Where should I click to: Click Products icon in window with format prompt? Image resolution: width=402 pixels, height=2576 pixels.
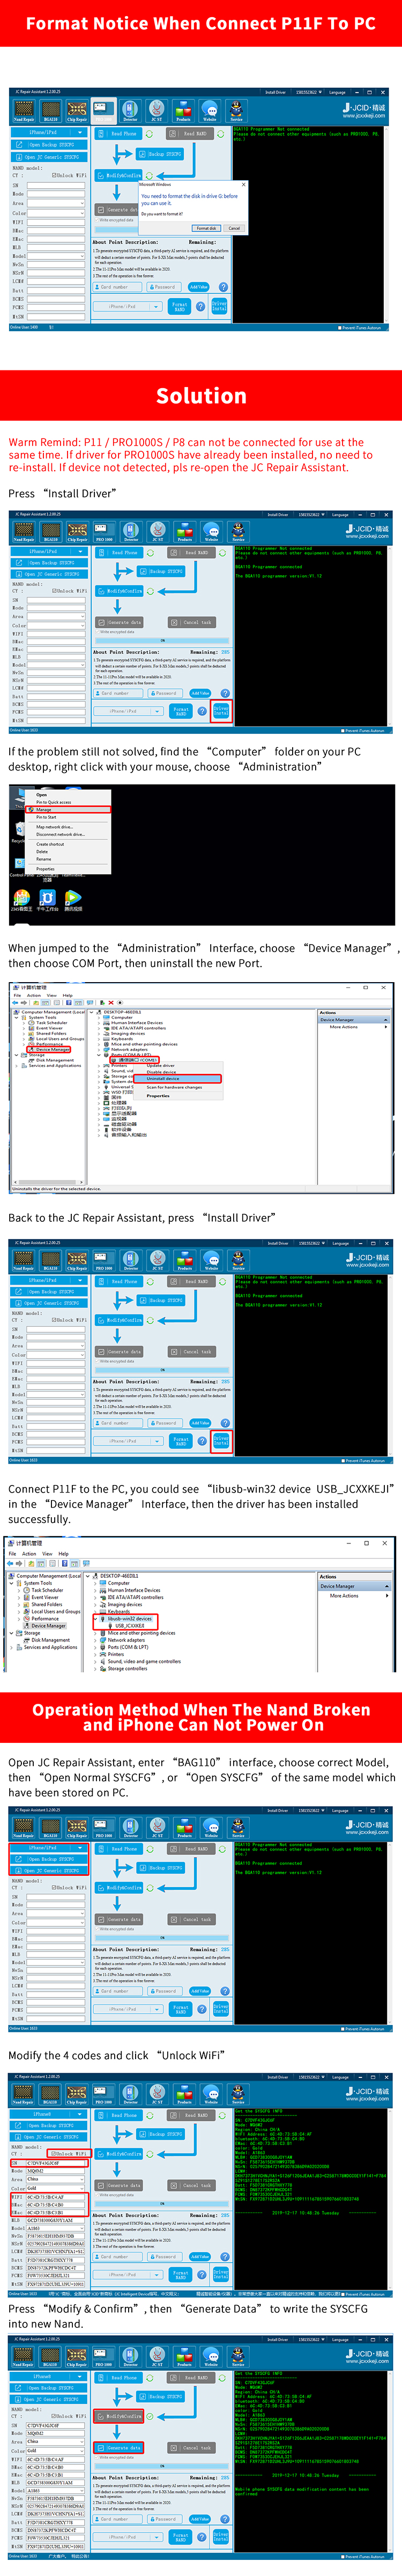pos(183,110)
